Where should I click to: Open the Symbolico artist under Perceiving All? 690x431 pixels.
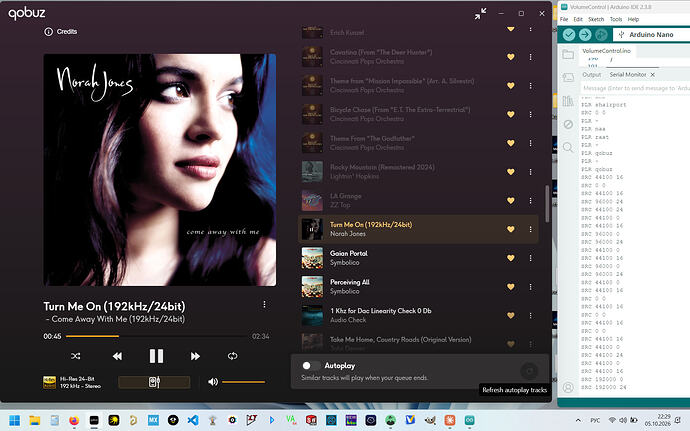tap(345, 291)
